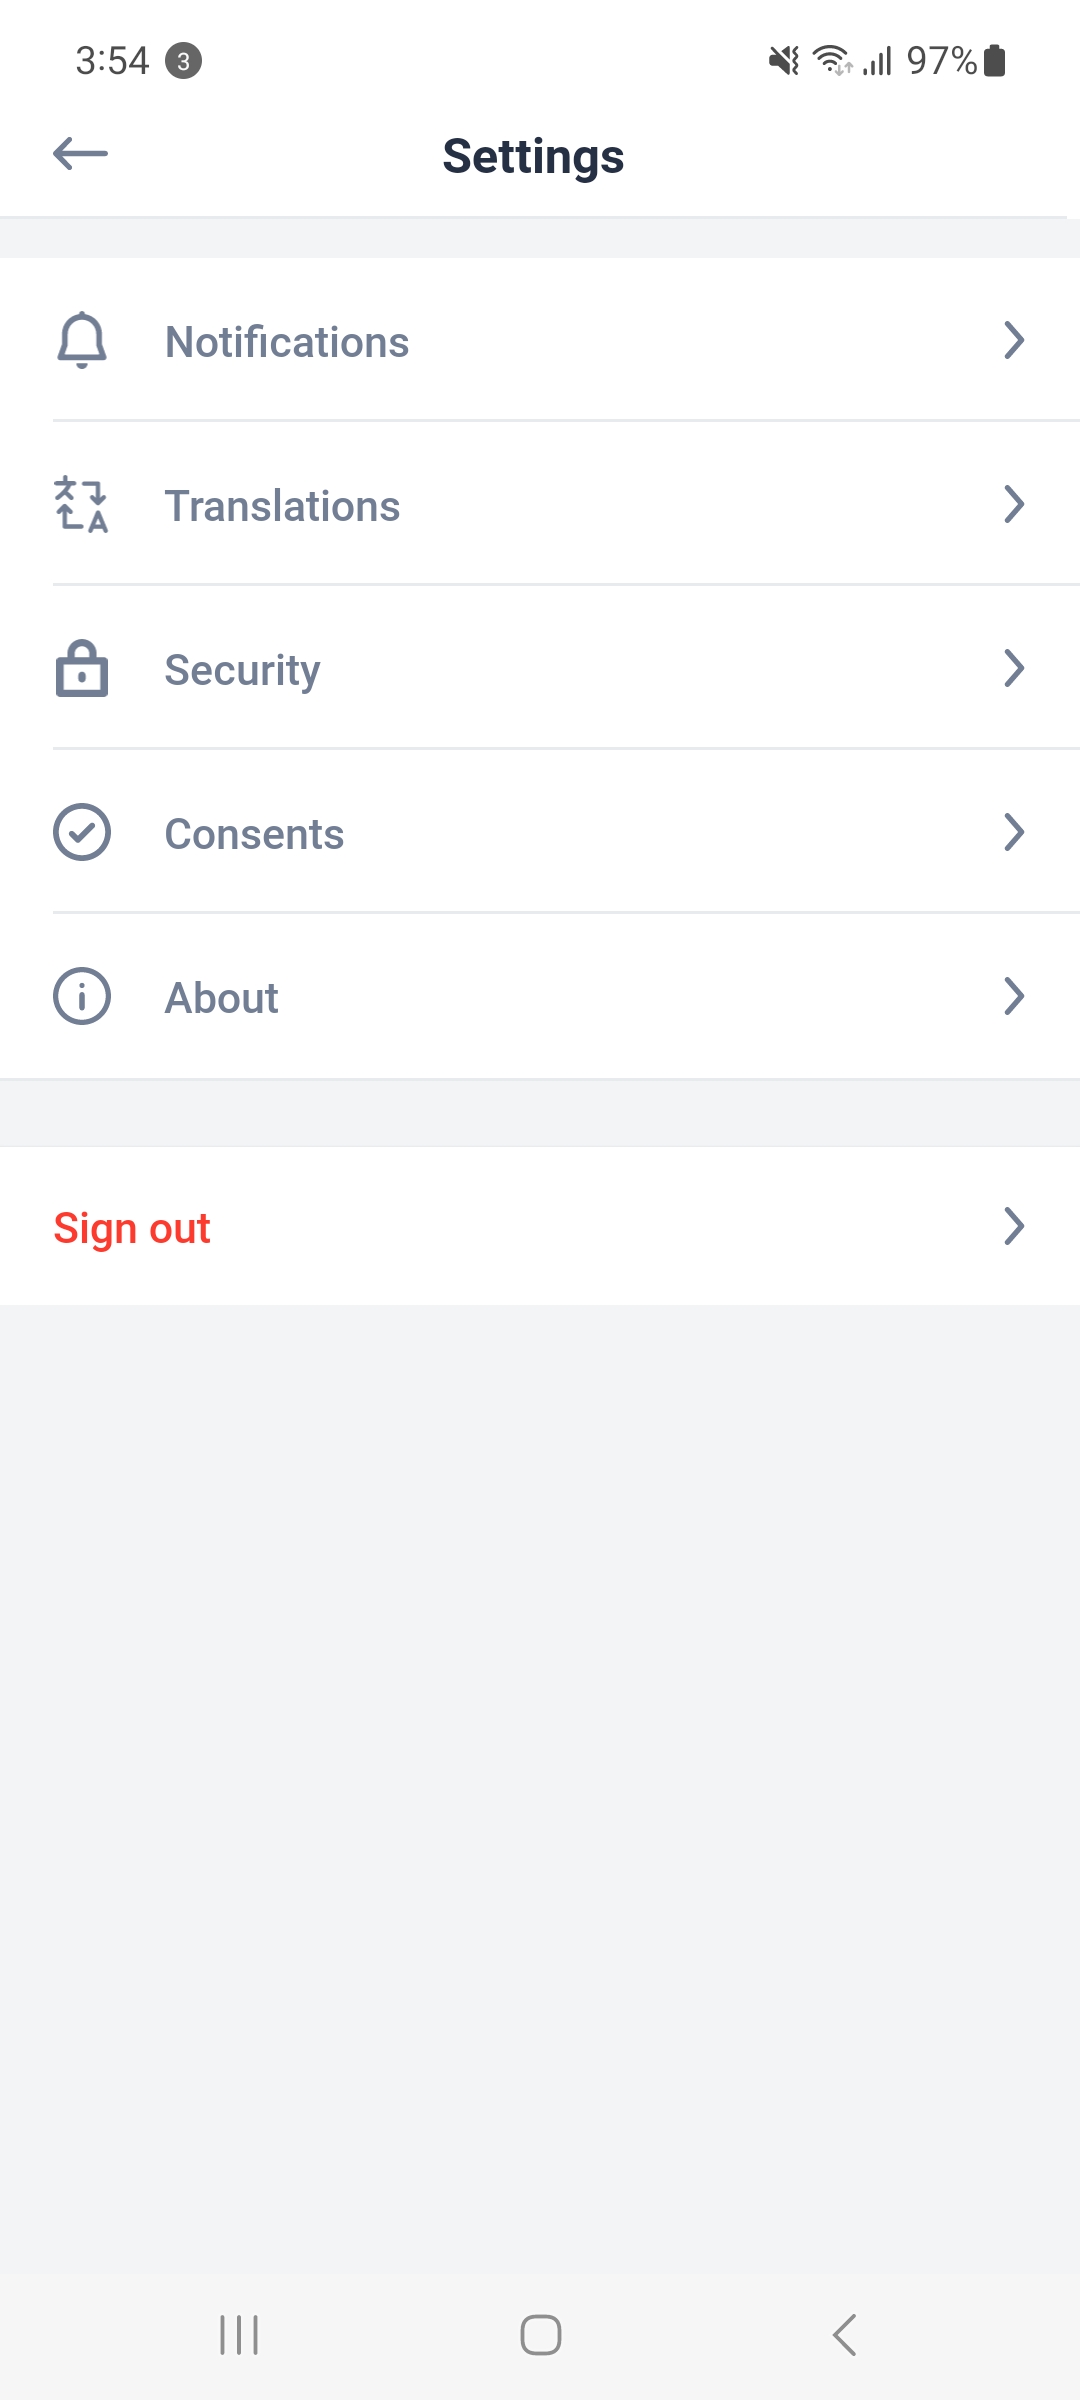Expand Notifications using its chevron
This screenshot has width=1080, height=2400.
[x=1014, y=341]
